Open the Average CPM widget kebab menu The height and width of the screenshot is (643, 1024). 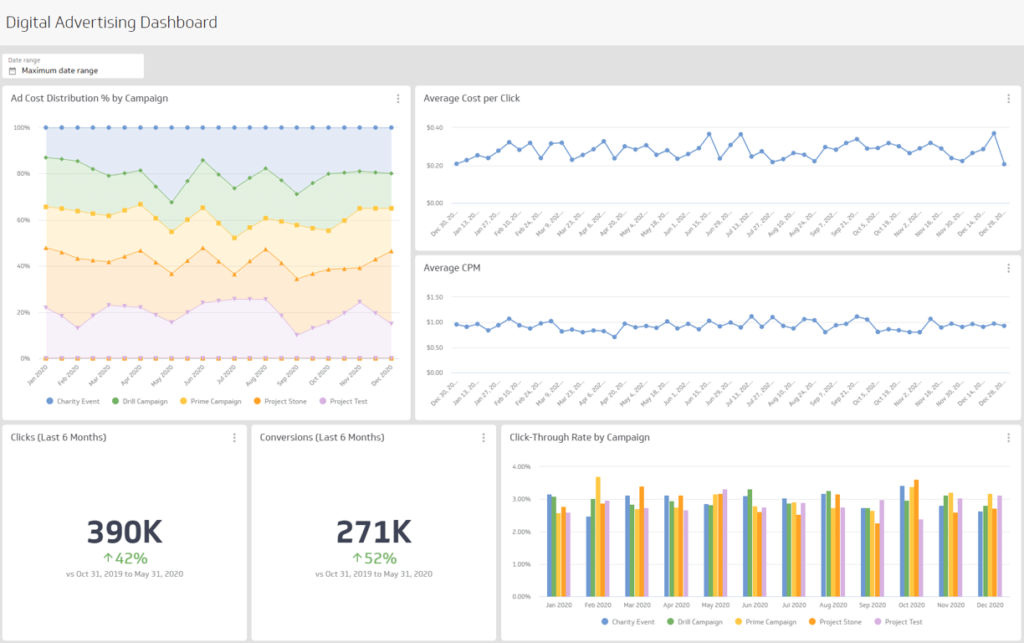coord(1008,268)
